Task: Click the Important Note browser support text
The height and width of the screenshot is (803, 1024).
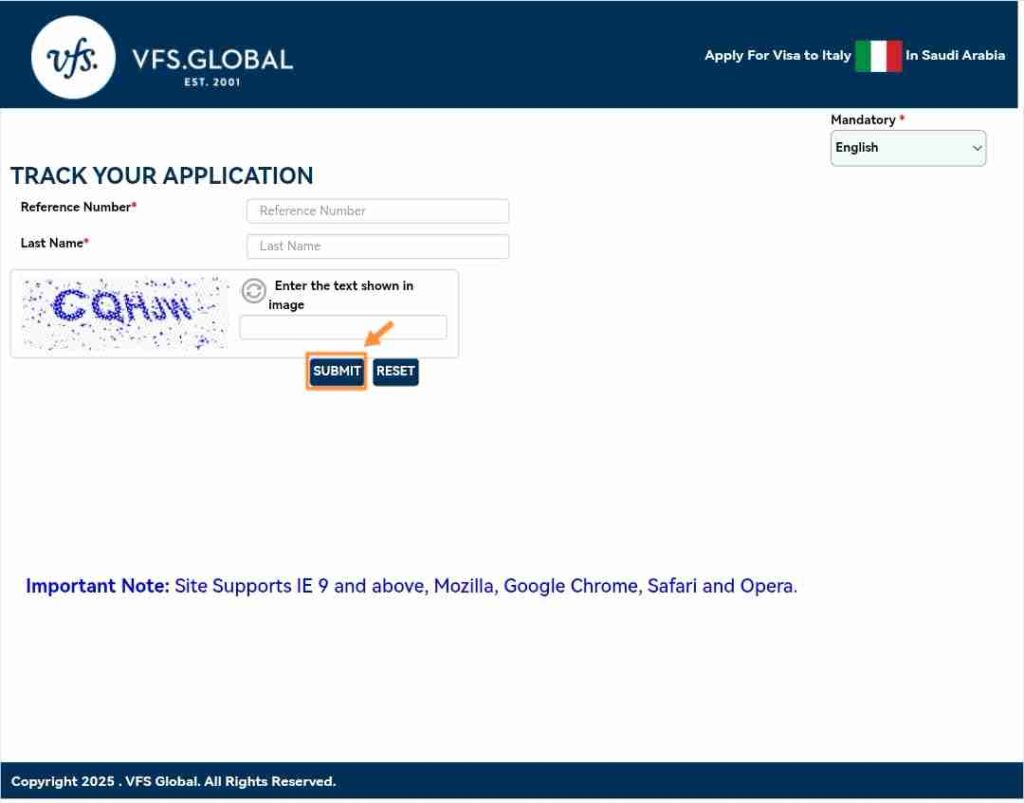Action: 411,586
